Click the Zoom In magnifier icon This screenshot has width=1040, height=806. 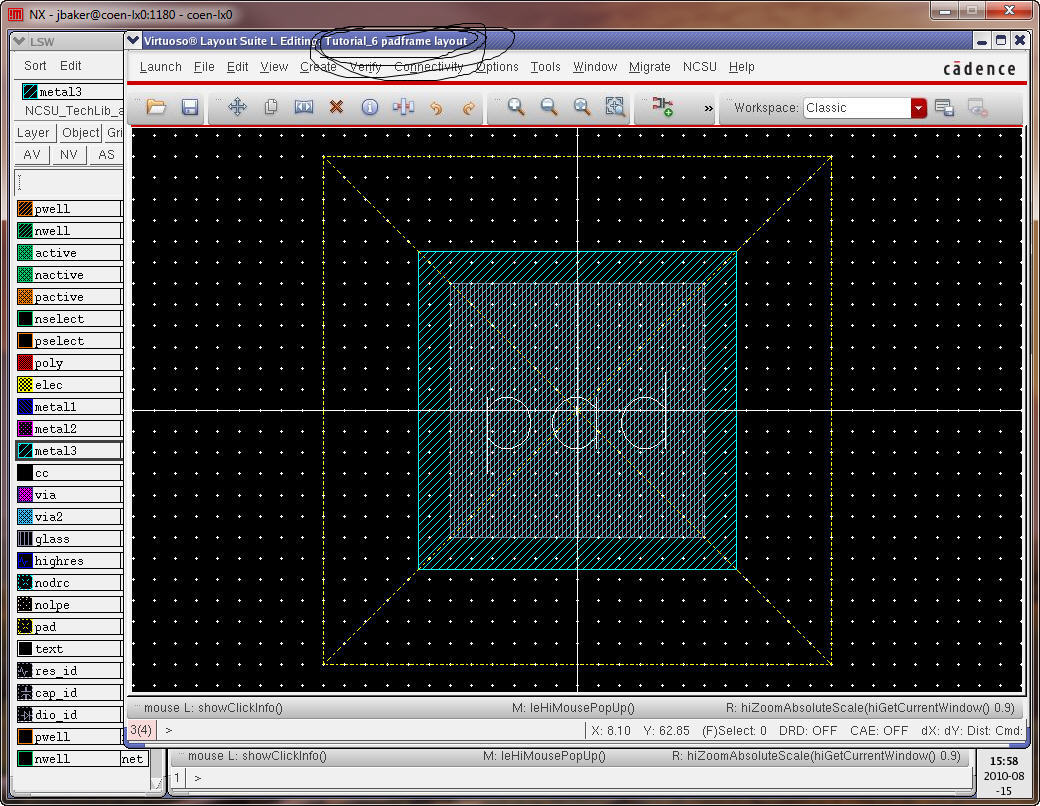point(516,107)
